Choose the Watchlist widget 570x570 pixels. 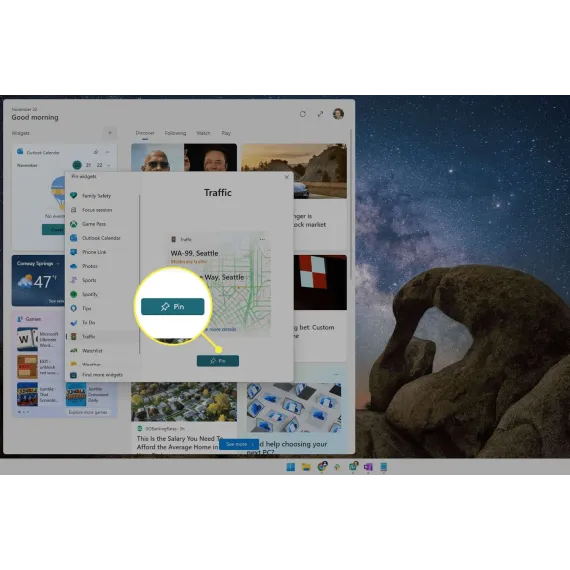103,351
